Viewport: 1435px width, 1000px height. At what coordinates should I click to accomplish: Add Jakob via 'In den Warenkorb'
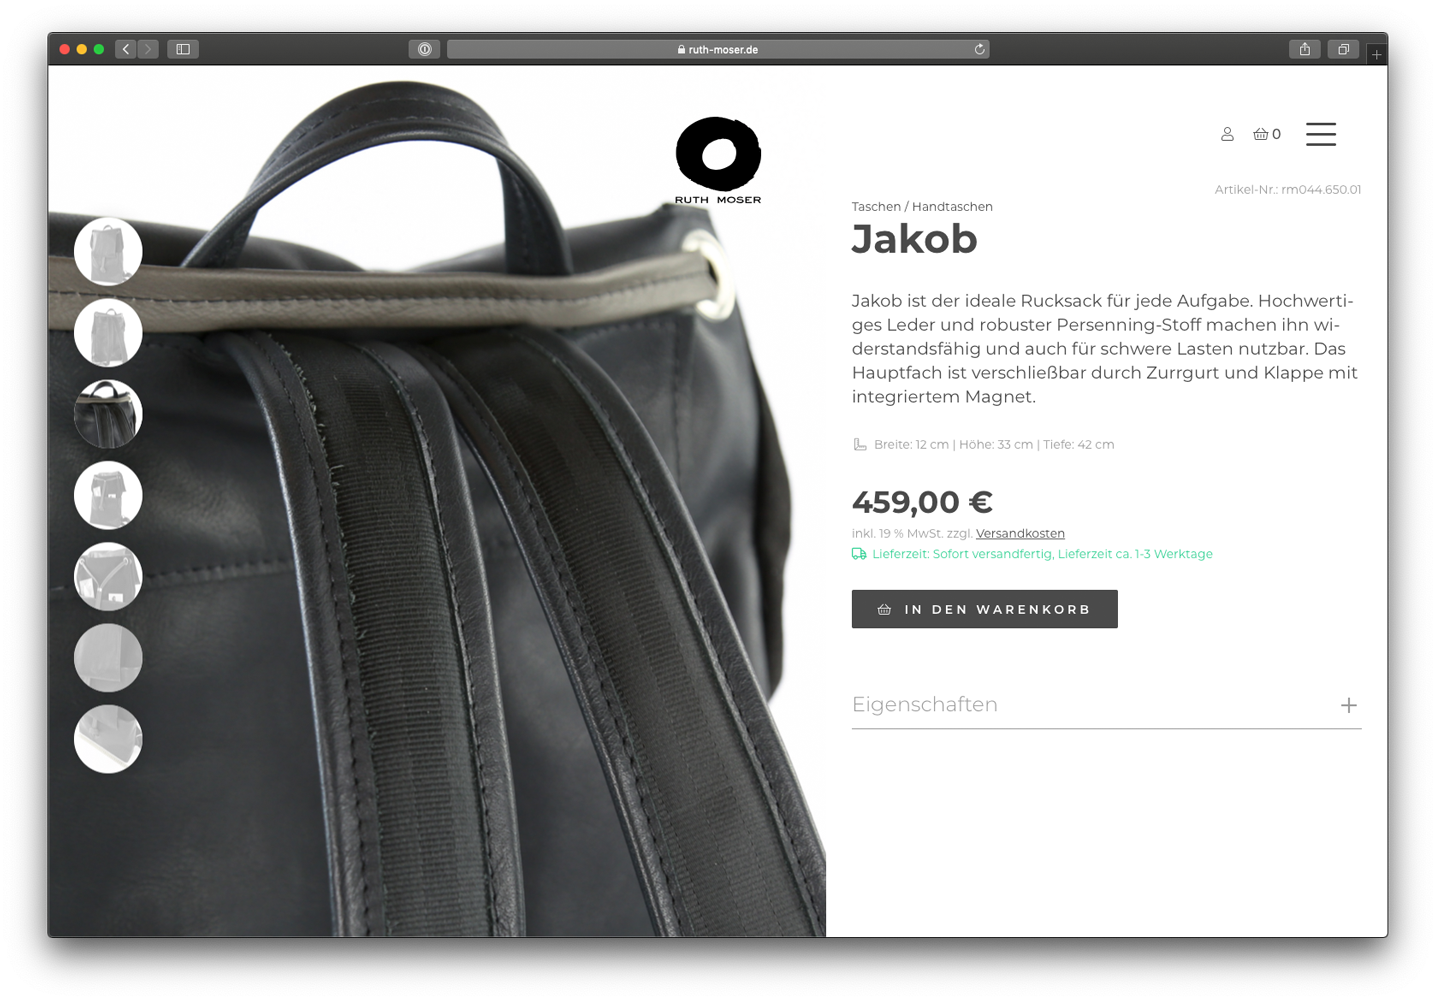(x=985, y=609)
